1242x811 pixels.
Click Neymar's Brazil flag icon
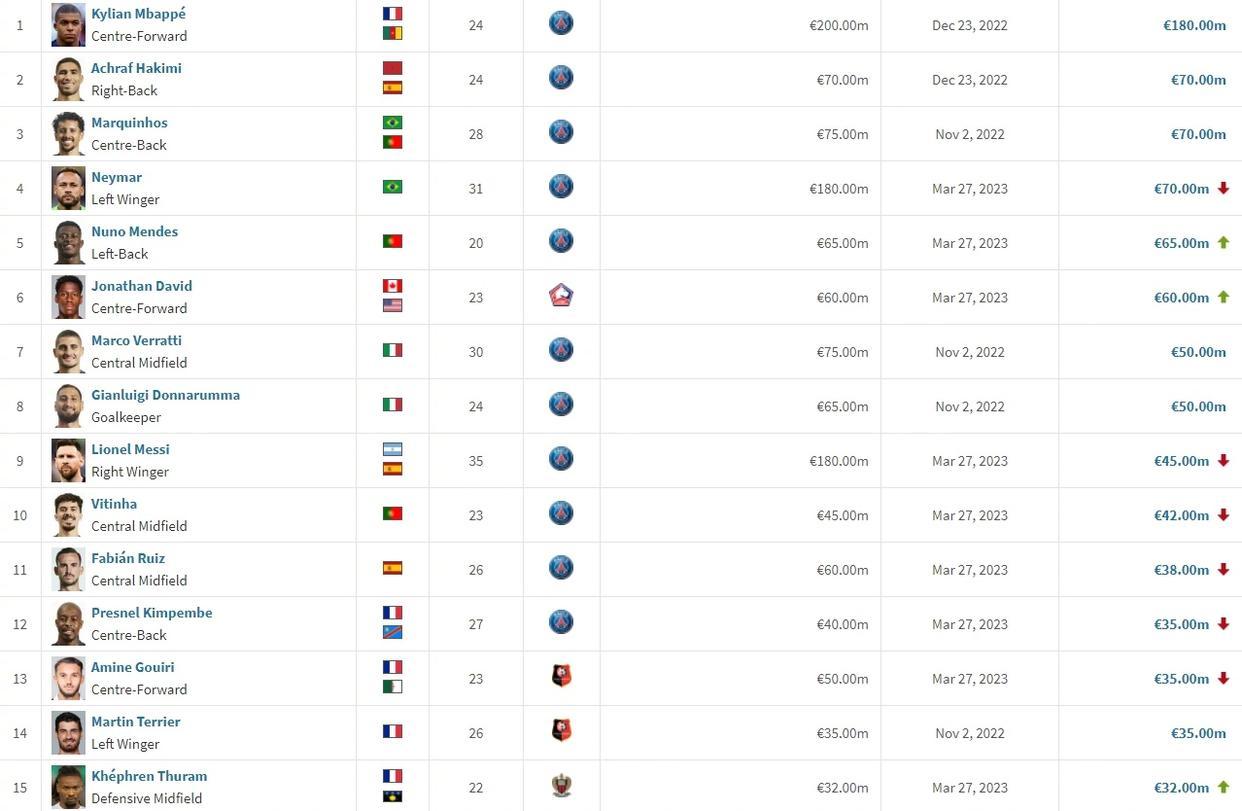pyautogui.click(x=392, y=187)
